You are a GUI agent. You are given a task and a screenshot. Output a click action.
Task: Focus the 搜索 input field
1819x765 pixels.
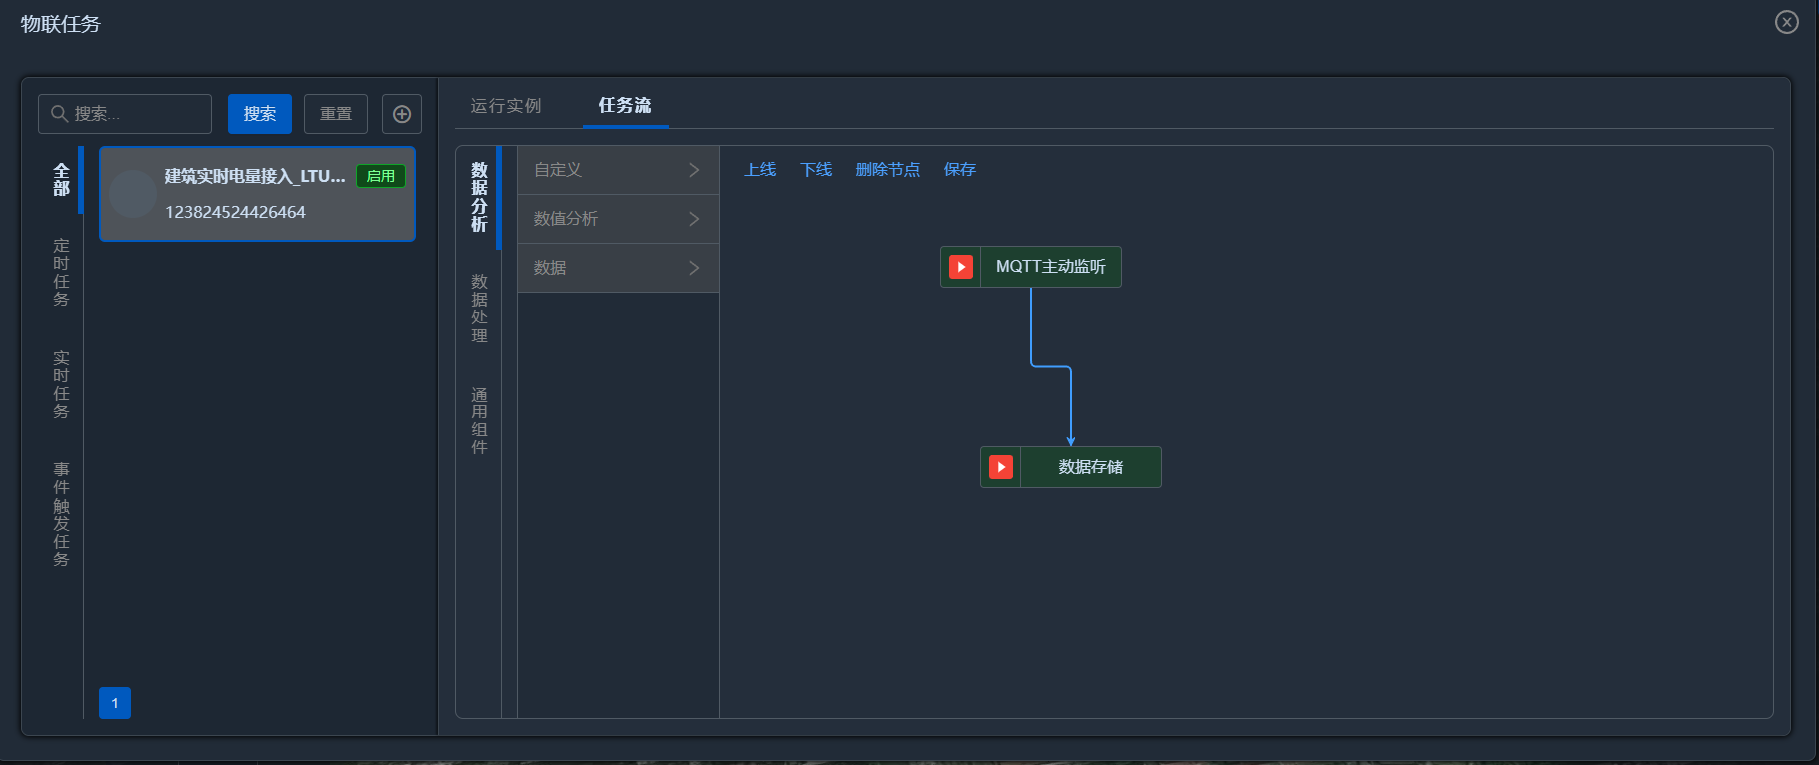[138, 114]
